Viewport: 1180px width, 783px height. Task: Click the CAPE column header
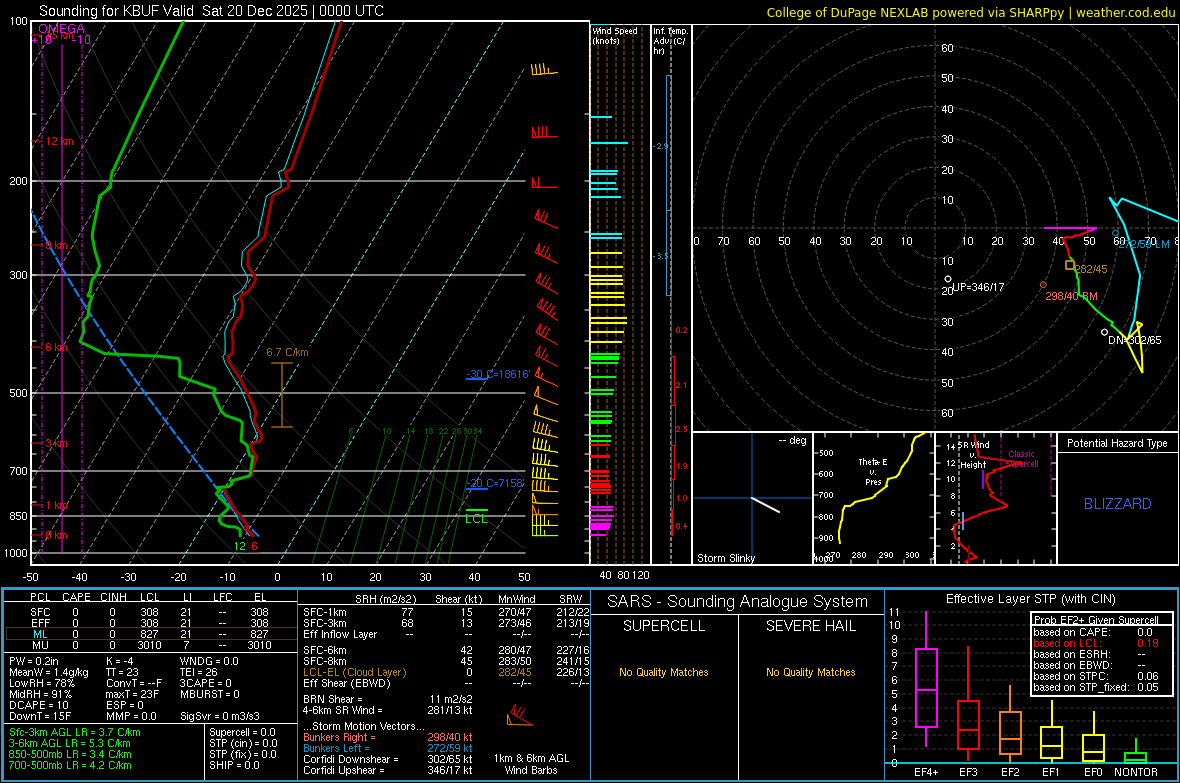pos(76,597)
